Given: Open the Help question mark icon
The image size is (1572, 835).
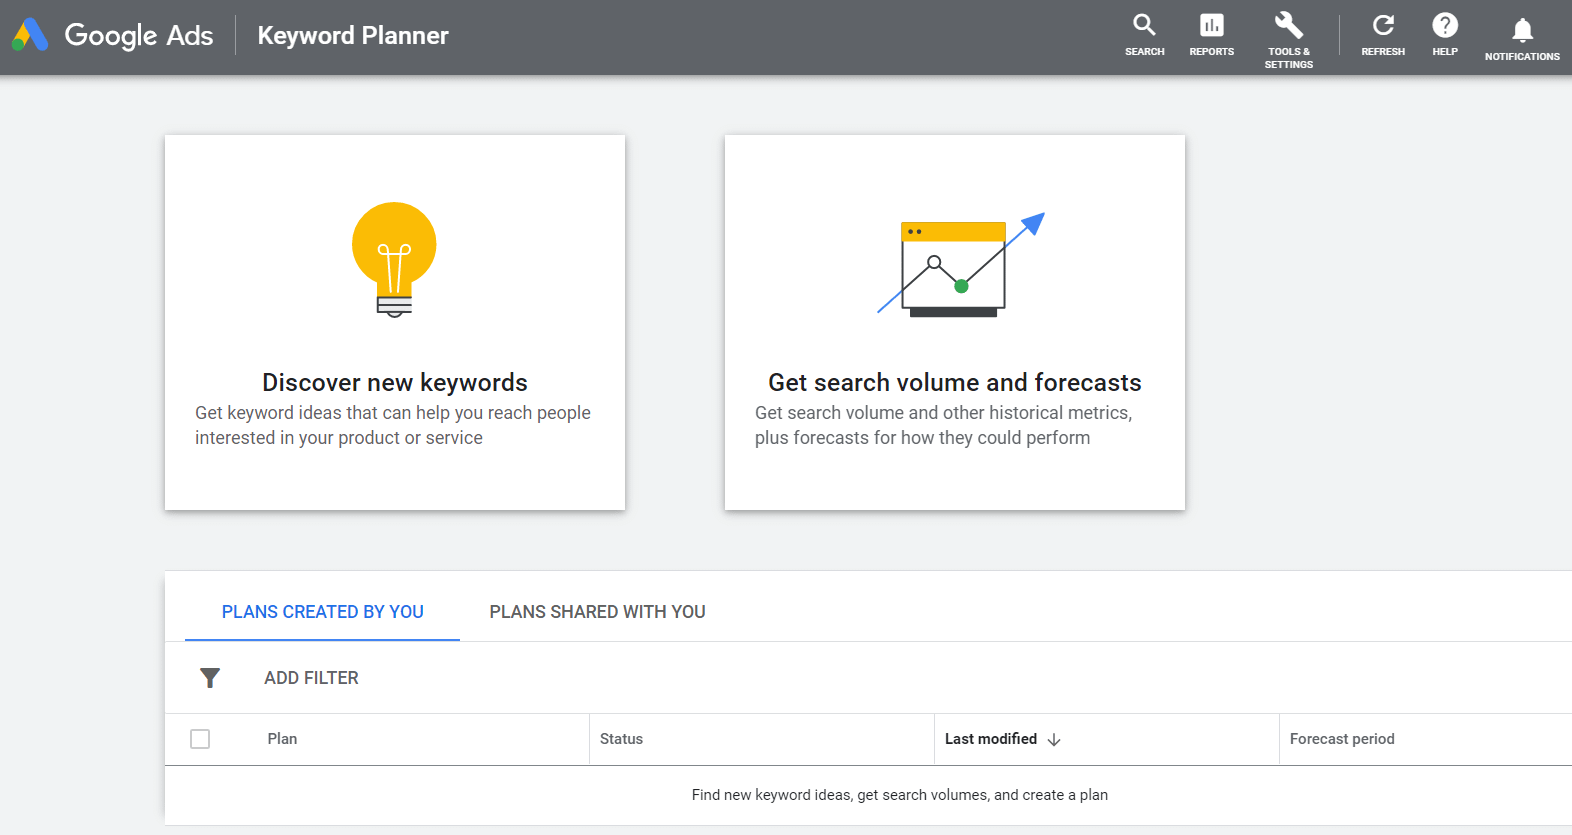Looking at the screenshot, I should click(1445, 25).
